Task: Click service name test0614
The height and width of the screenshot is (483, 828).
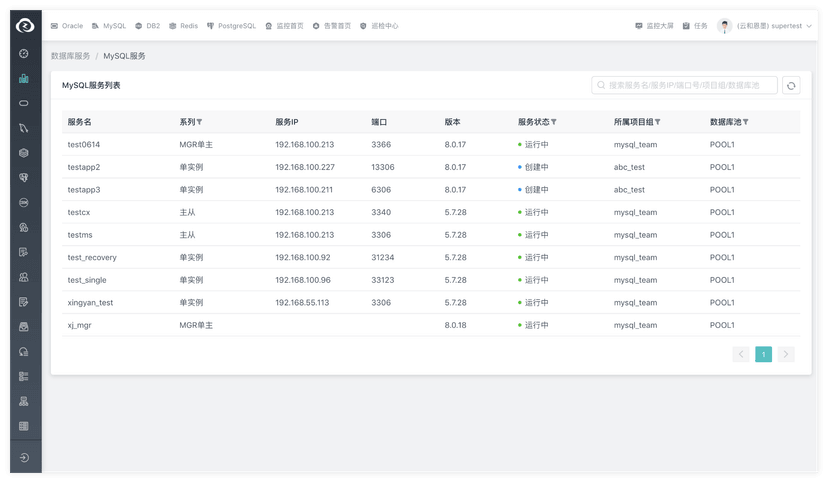Action: coord(83,145)
